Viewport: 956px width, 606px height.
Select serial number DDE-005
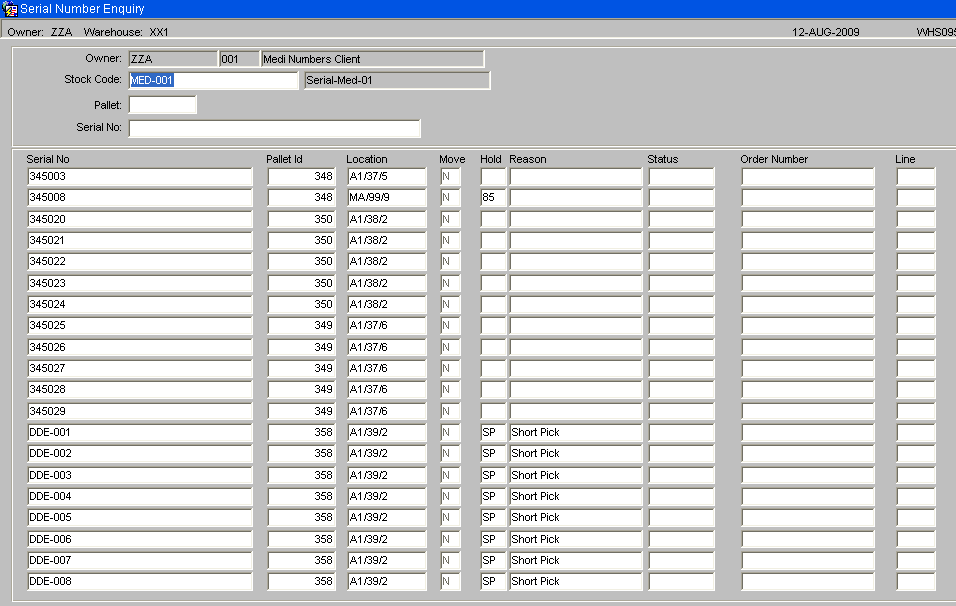[140, 518]
